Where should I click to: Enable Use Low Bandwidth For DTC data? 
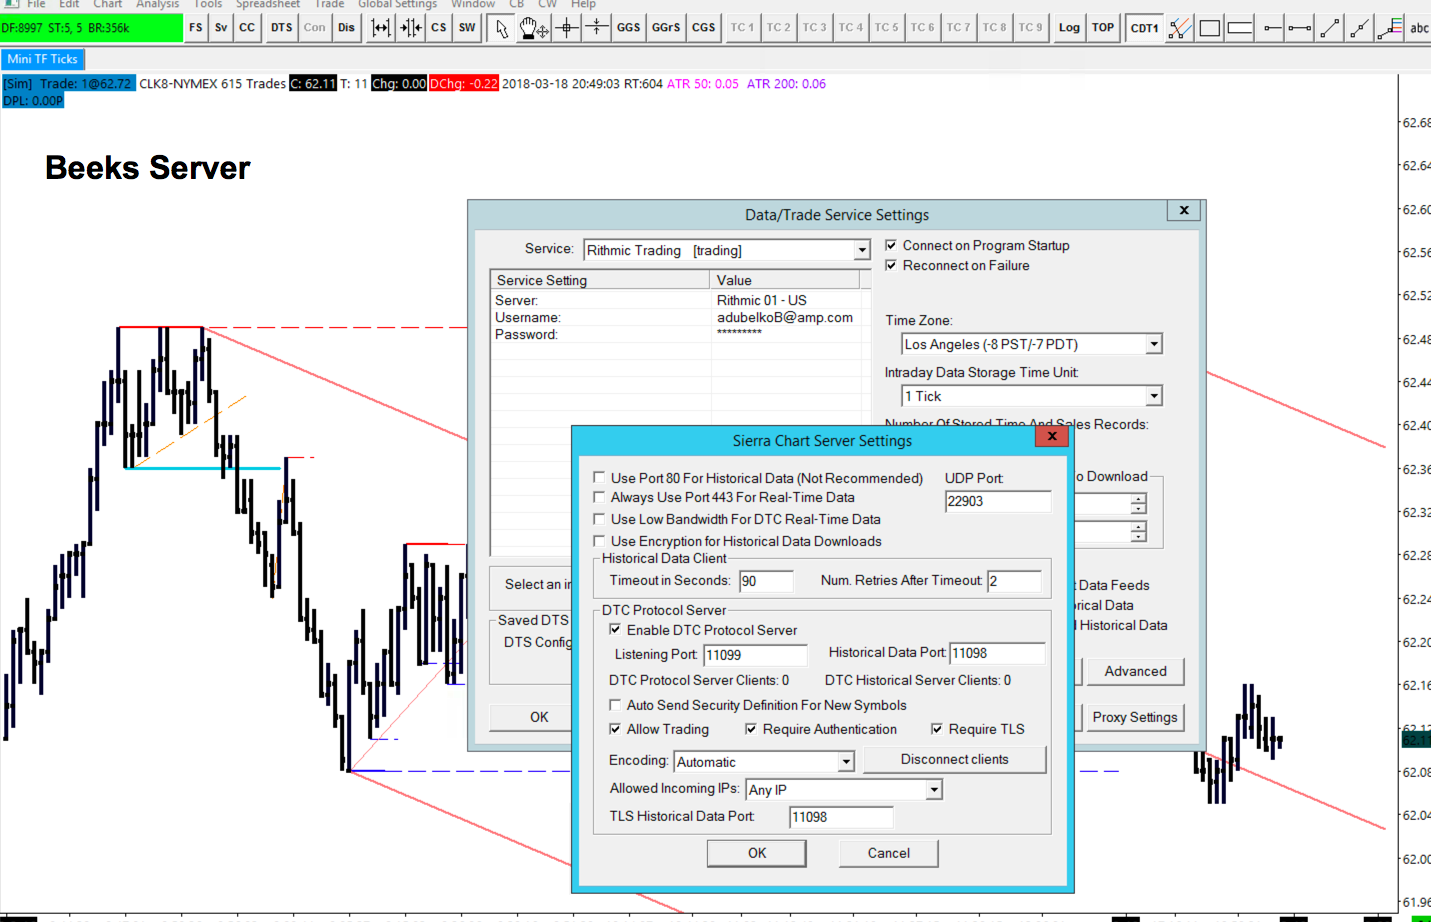coord(599,519)
